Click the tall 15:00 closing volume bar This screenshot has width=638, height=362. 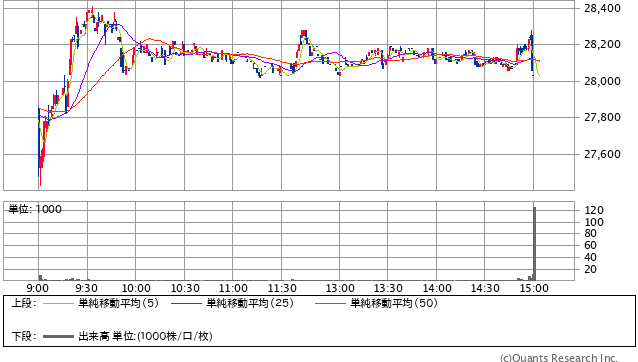coord(535,244)
